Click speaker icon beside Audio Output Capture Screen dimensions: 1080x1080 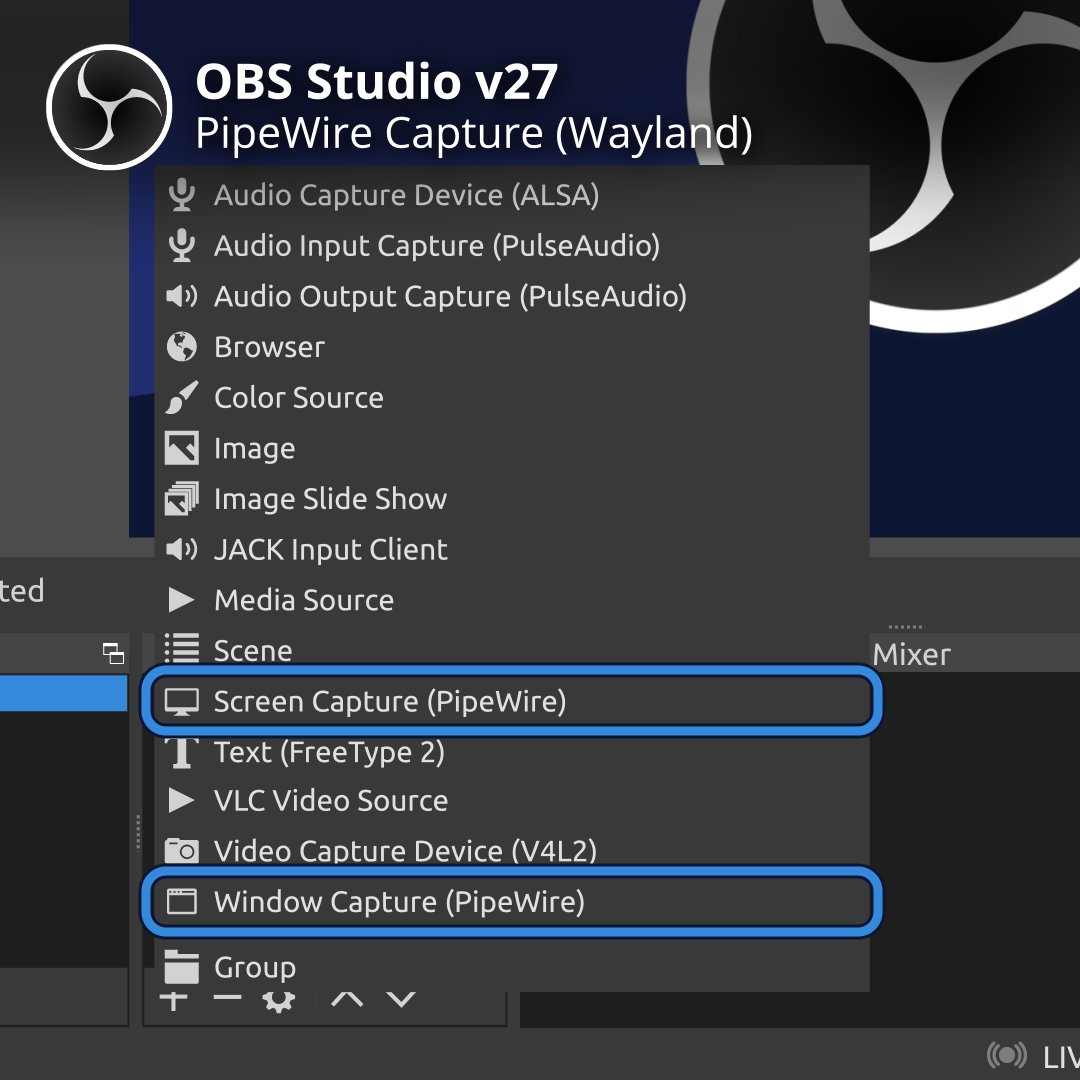pyautogui.click(x=182, y=296)
